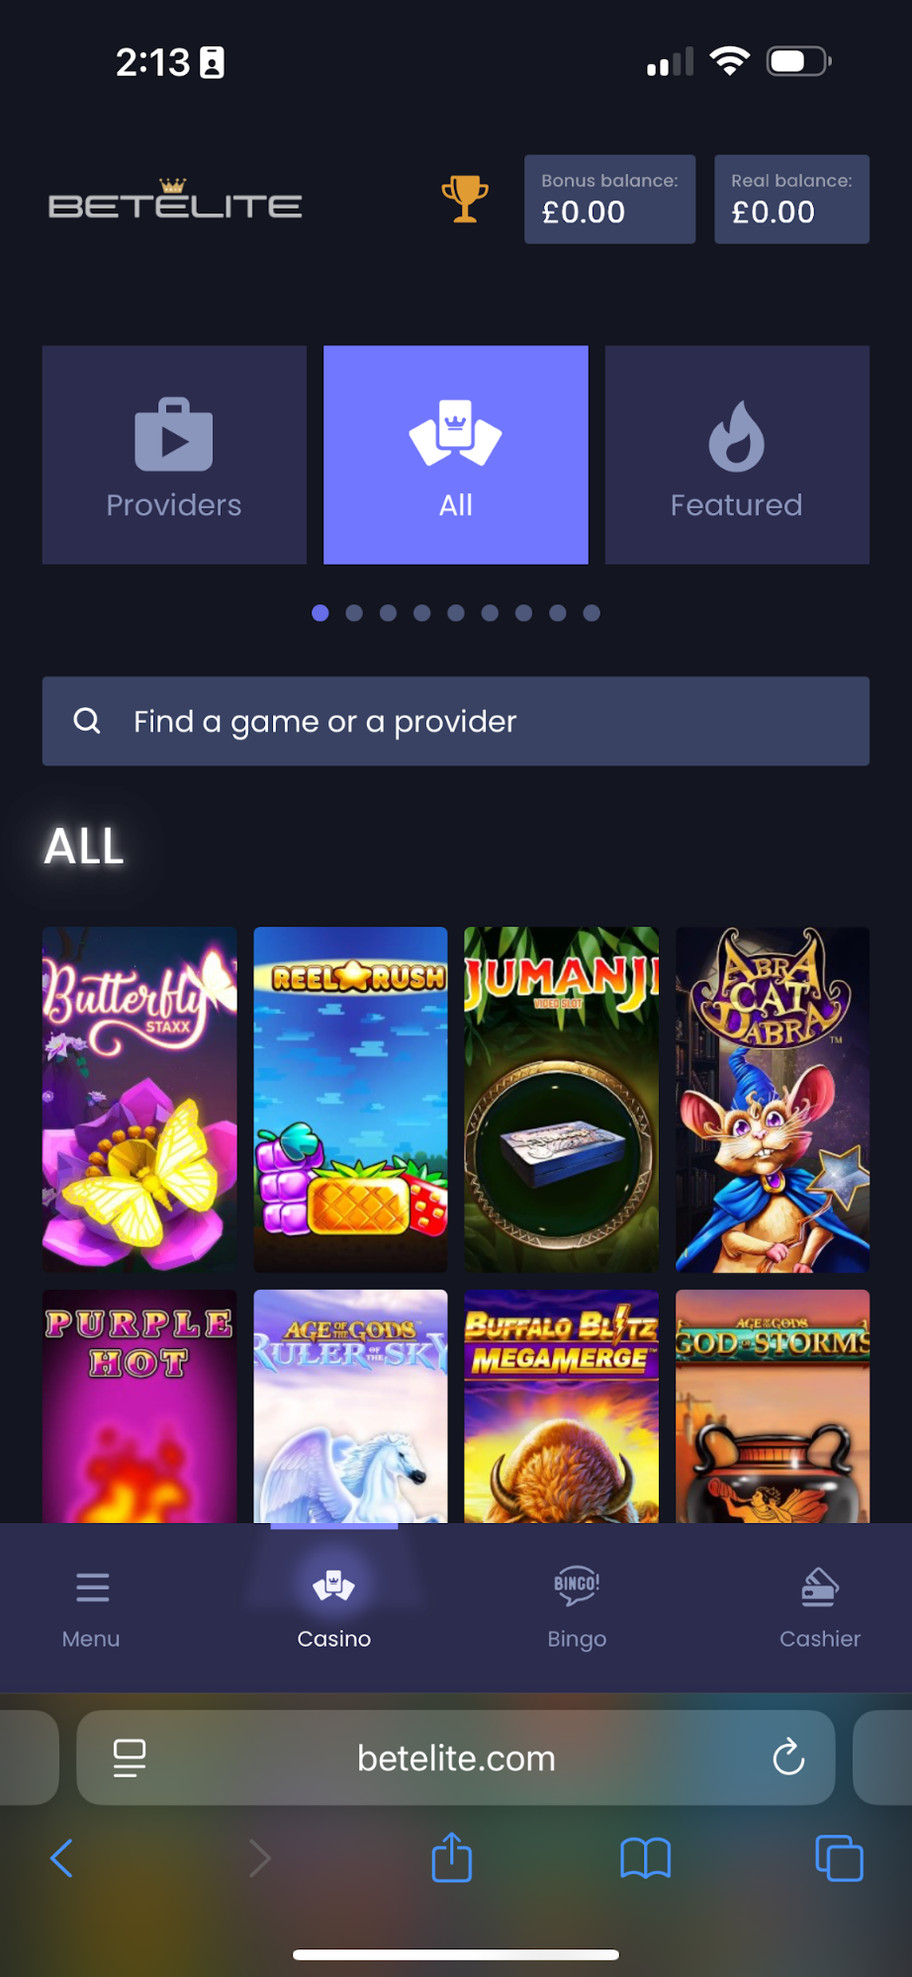
Task: Reload the page in Safari
Action: click(x=788, y=1757)
